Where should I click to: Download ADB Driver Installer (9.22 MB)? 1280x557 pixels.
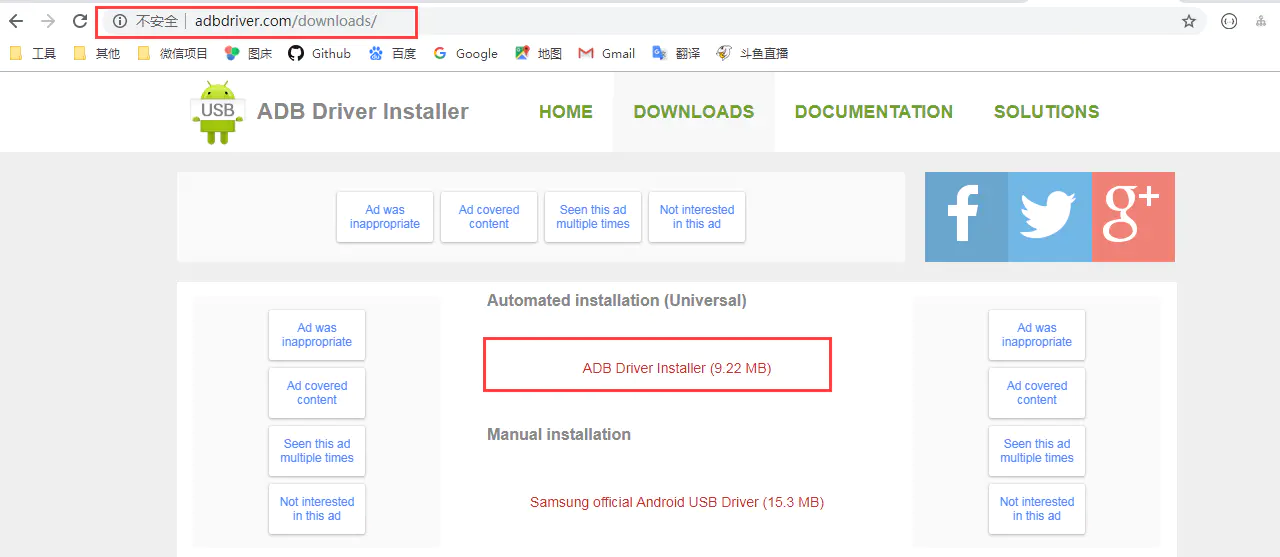coord(677,368)
